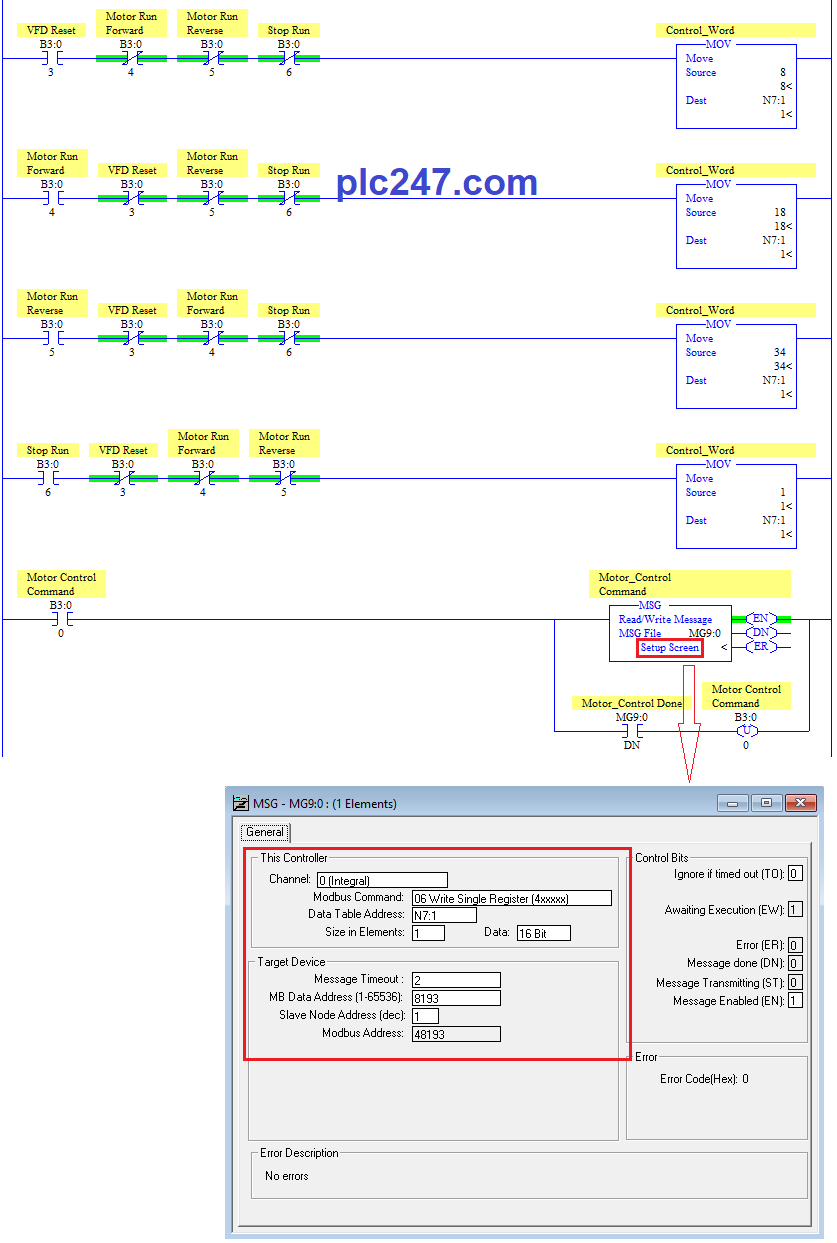Select VFD Reset contact in rung moving 18
Viewport: 837px width, 1243px height.
[132, 198]
